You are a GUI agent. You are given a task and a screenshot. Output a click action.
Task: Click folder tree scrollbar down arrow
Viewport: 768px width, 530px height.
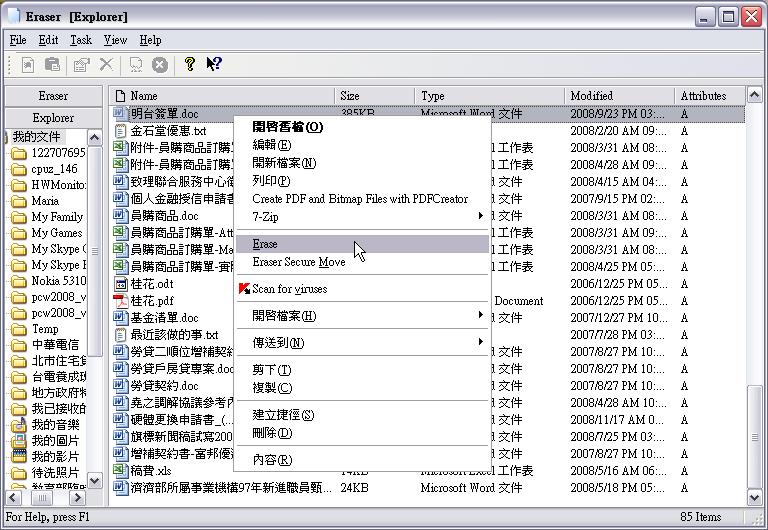[95, 481]
